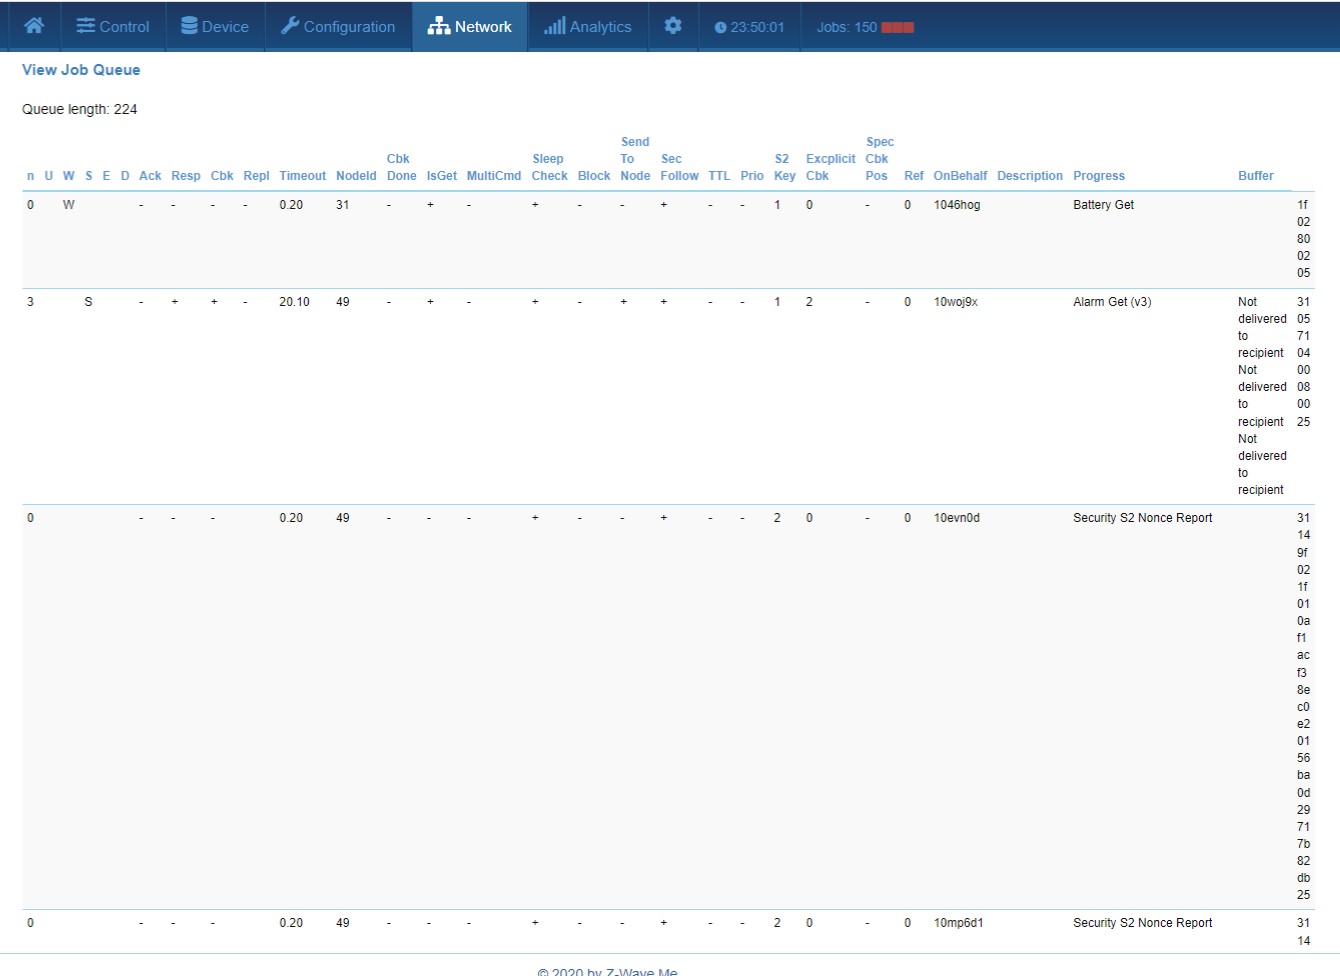Viewport: 1340px width, 976px height.
Task: Click the Ack column header
Action: coord(150,176)
